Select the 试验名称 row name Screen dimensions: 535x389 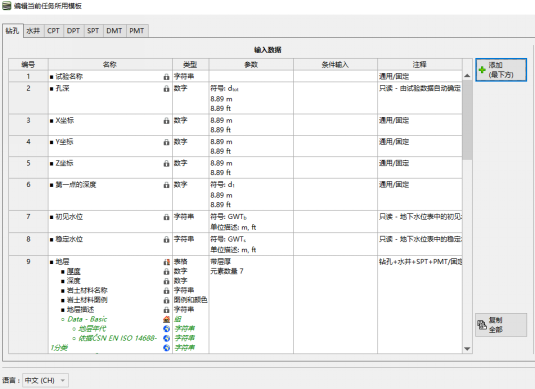(x=69, y=76)
